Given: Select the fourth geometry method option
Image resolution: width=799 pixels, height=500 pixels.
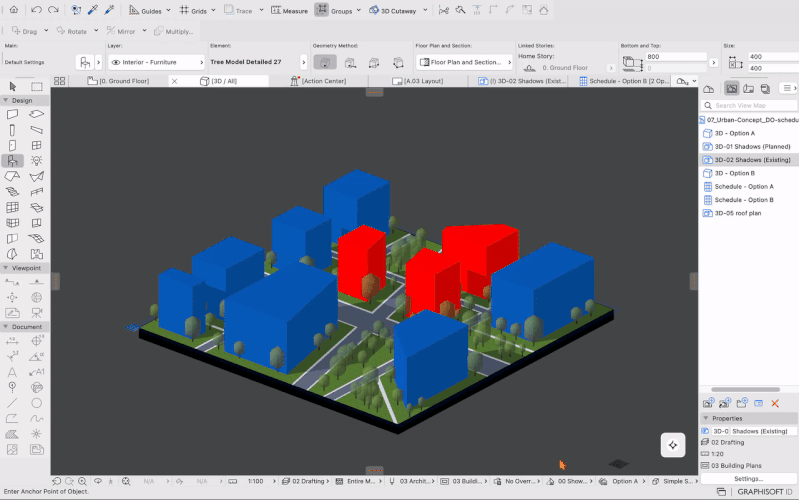Looking at the screenshot, I should 398,62.
